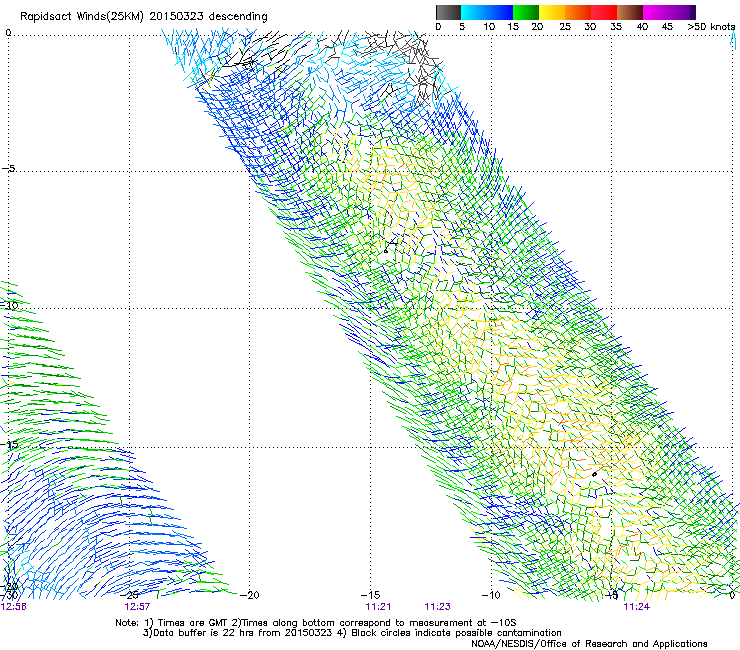The image size is (740, 650).
Task: Click the black contamination circle near -16S
Action: (594, 474)
